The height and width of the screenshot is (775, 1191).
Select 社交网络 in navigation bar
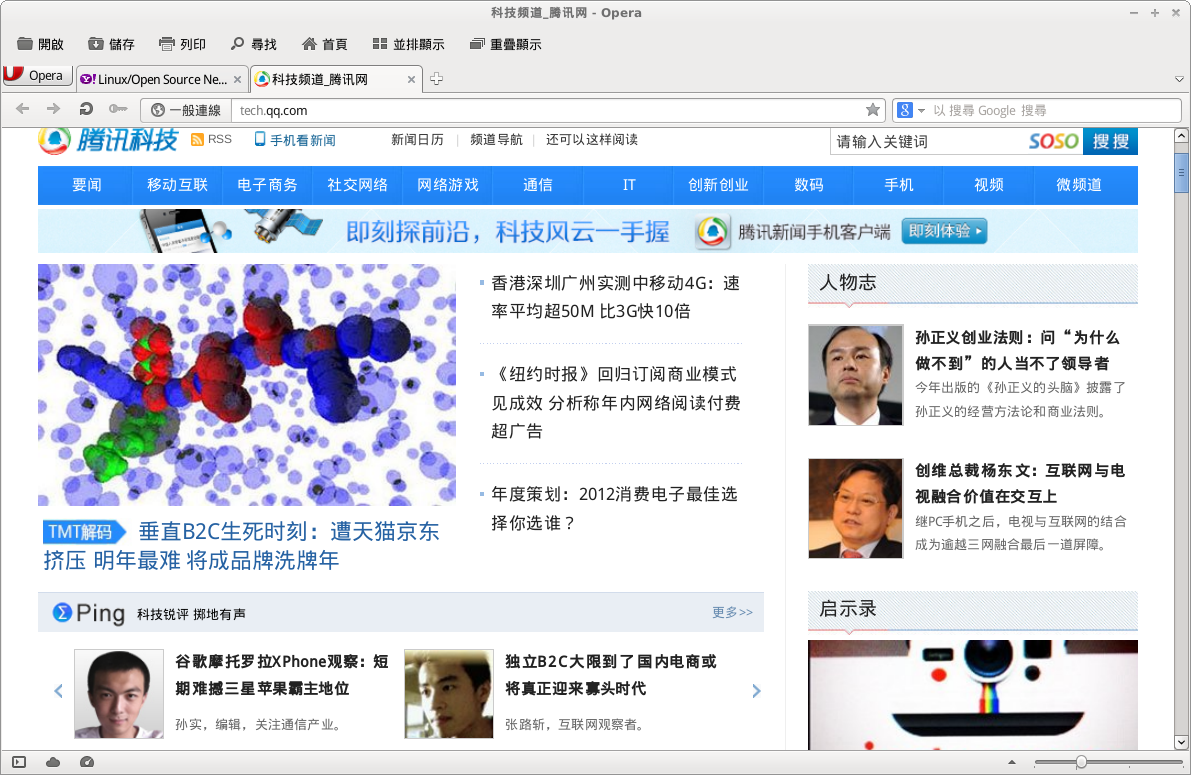point(357,185)
